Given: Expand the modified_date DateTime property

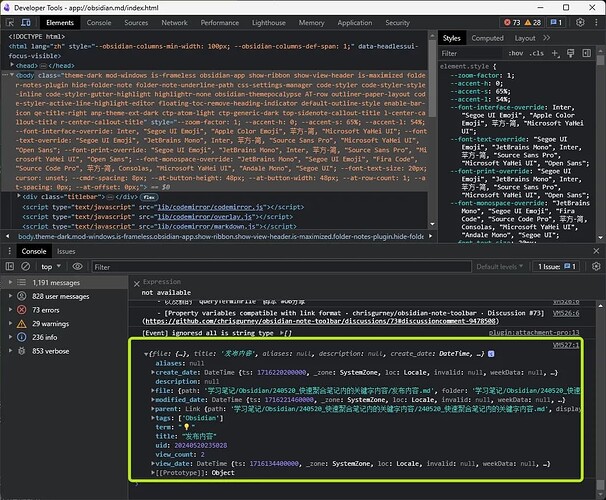Looking at the screenshot, I should click(153, 400).
